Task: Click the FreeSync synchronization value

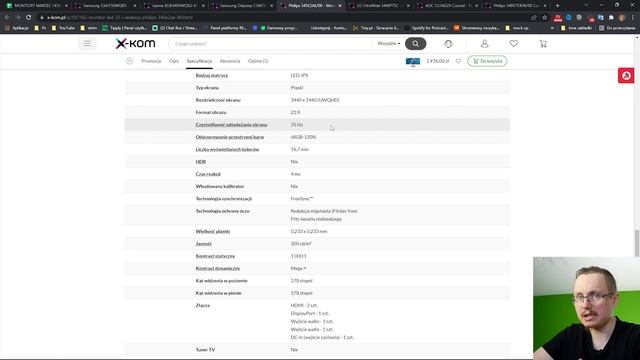Action: pos(302,199)
